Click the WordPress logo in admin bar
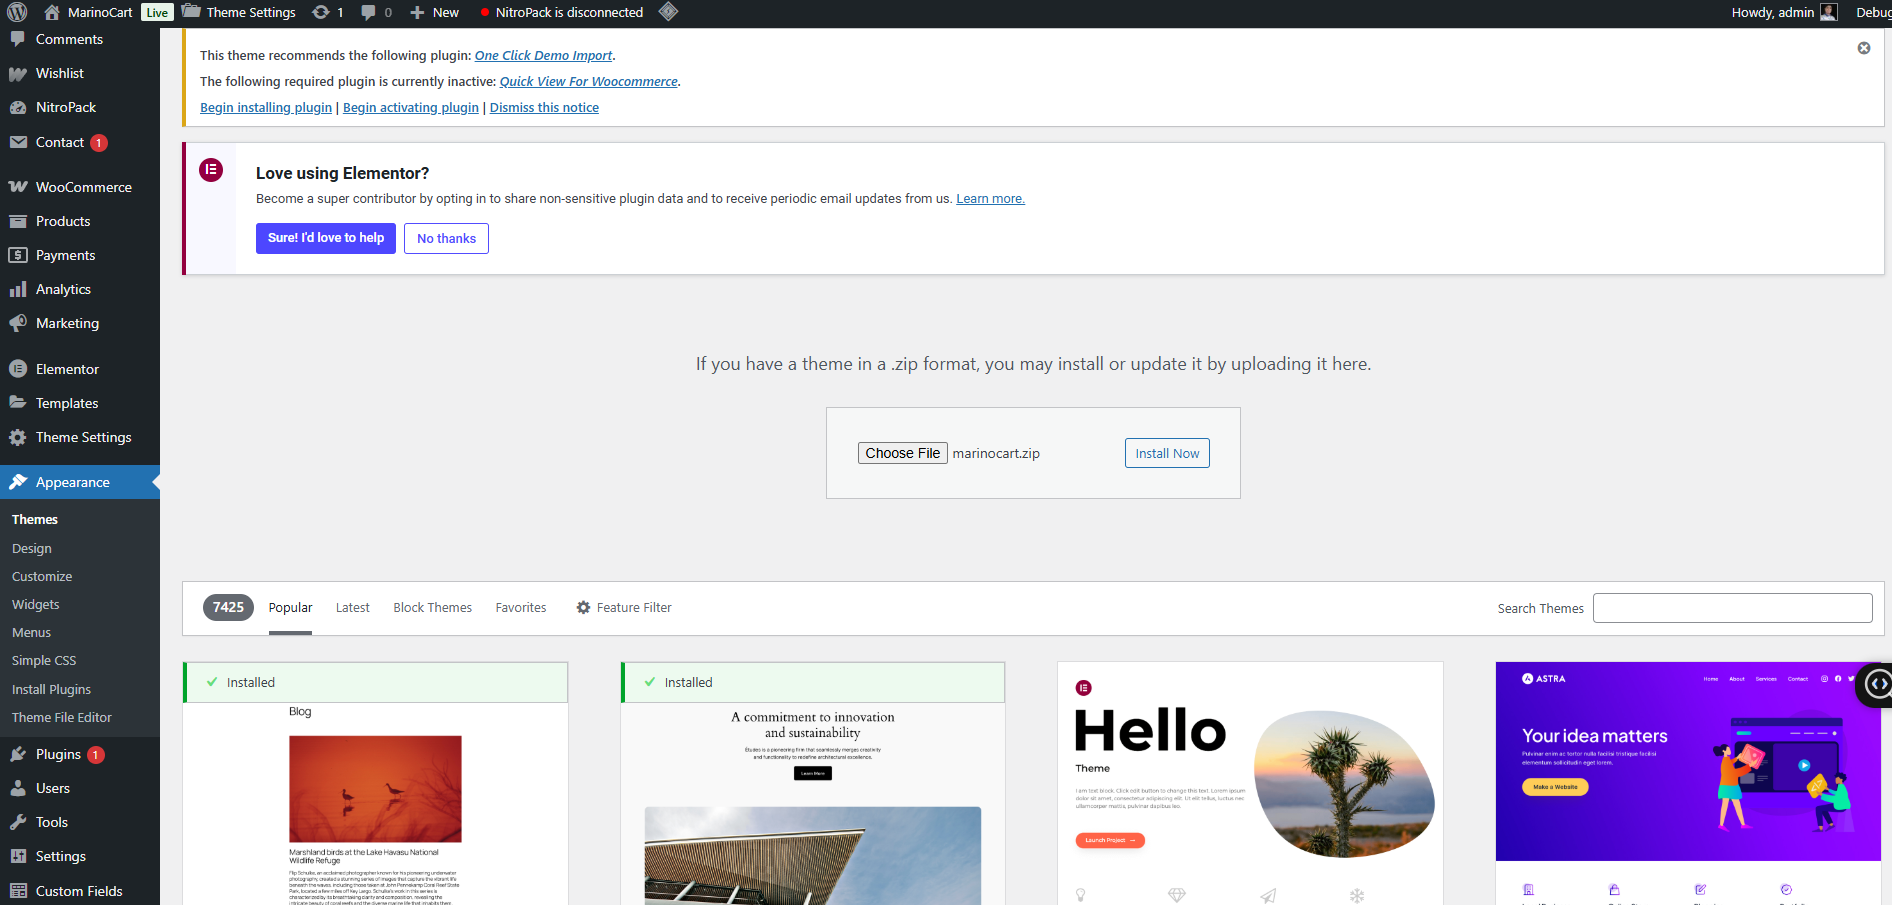The height and width of the screenshot is (905, 1892). coord(17,12)
